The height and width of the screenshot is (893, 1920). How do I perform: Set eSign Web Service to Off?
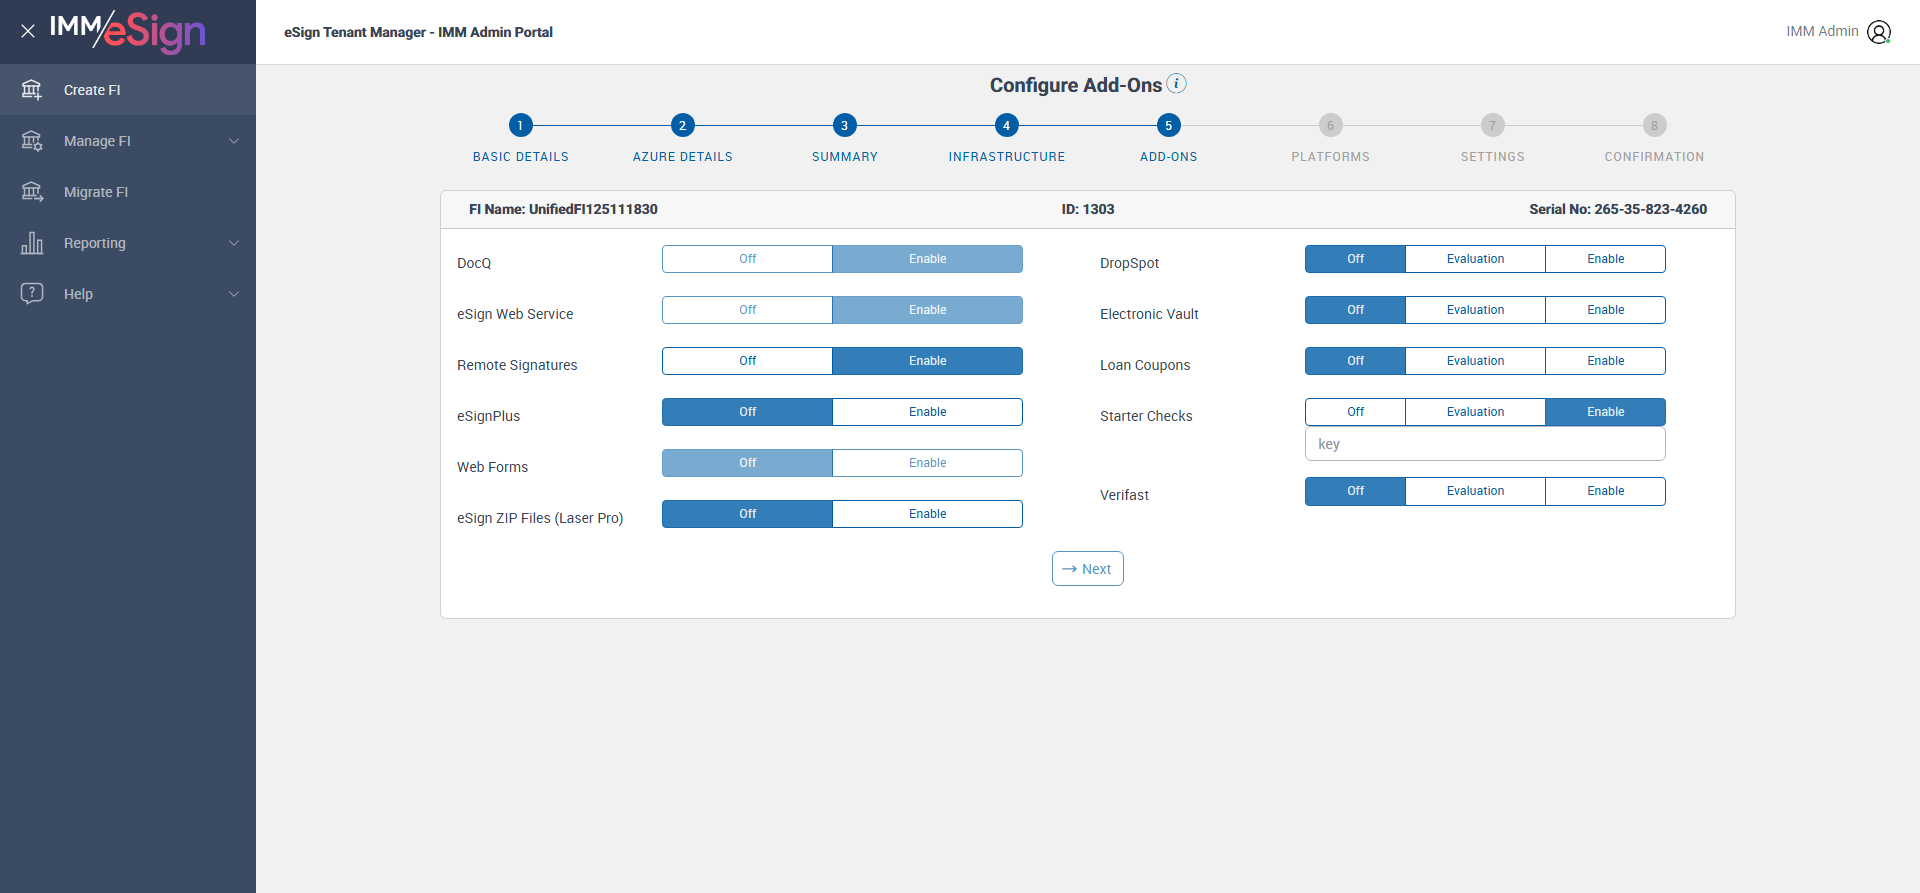(747, 310)
